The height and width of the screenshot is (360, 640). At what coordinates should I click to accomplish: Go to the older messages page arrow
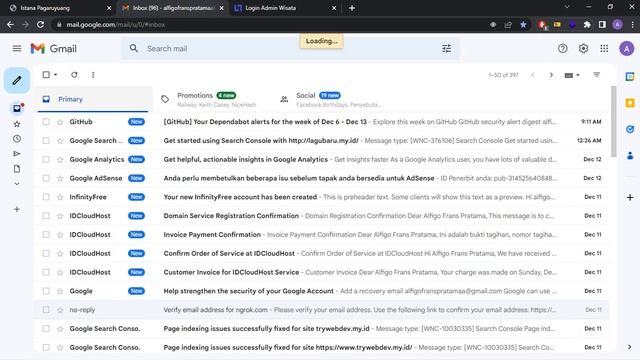(x=551, y=75)
